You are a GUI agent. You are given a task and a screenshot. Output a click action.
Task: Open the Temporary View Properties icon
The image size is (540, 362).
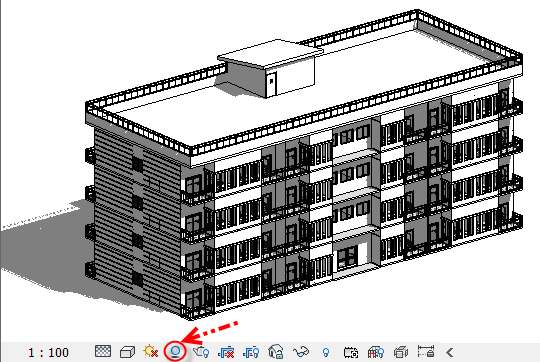click(351, 352)
